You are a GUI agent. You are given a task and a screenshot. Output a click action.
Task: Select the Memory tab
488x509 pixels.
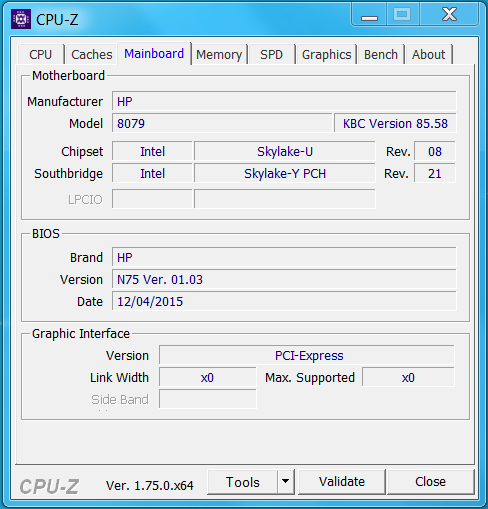pyautogui.click(x=219, y=54)
